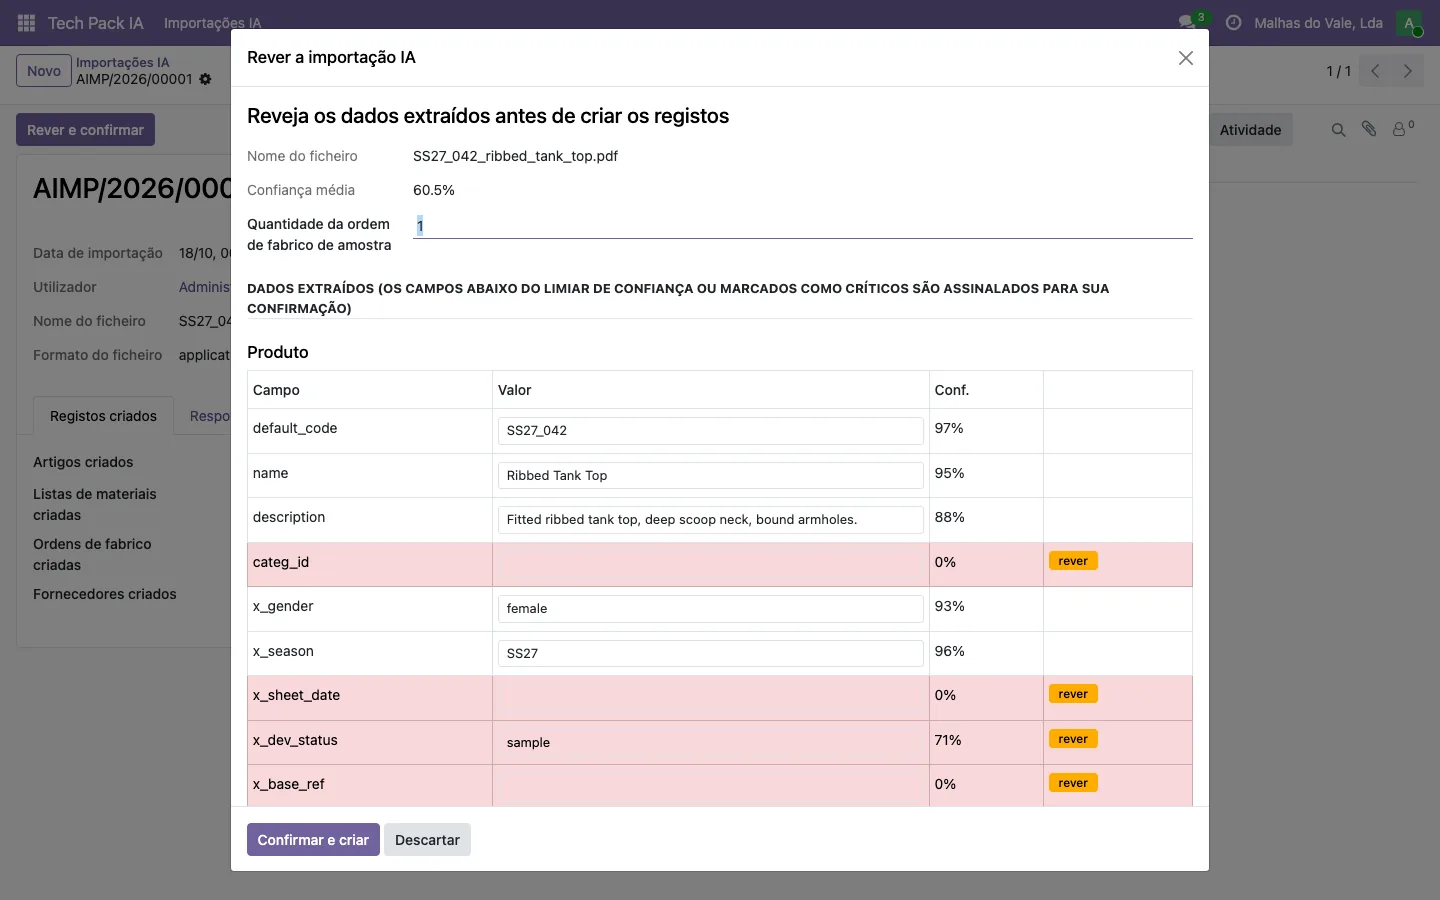1440x900 pixels.
Task: Open the Tech Pack IA app menu
Action: click(x=96, y=23)
